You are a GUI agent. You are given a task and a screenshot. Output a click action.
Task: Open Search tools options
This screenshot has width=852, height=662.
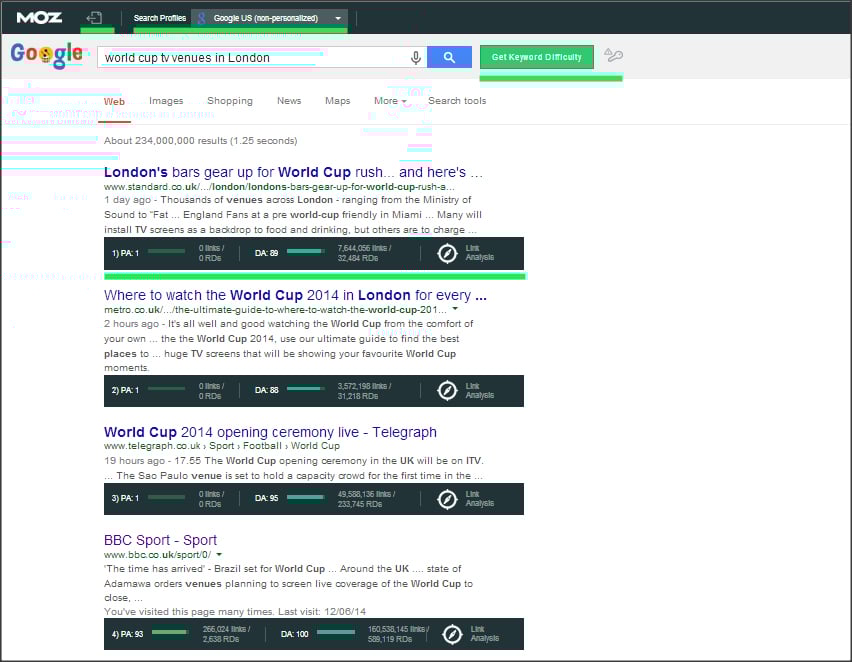tap(457, 101)
